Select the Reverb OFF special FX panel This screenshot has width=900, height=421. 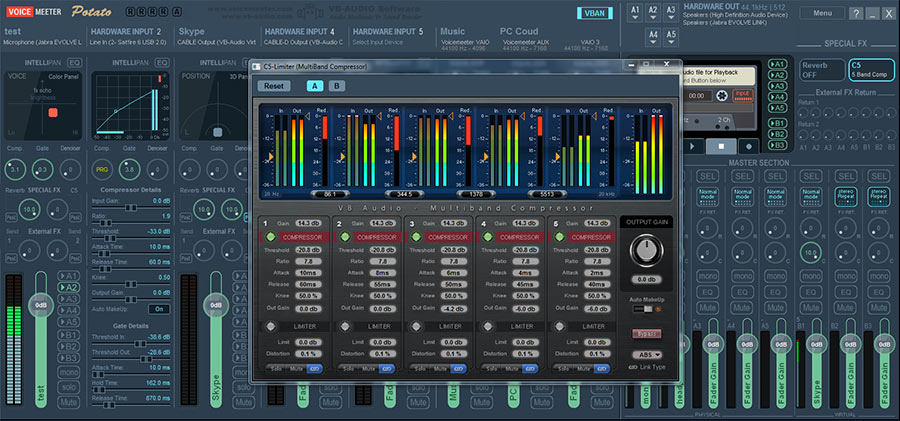823,69
